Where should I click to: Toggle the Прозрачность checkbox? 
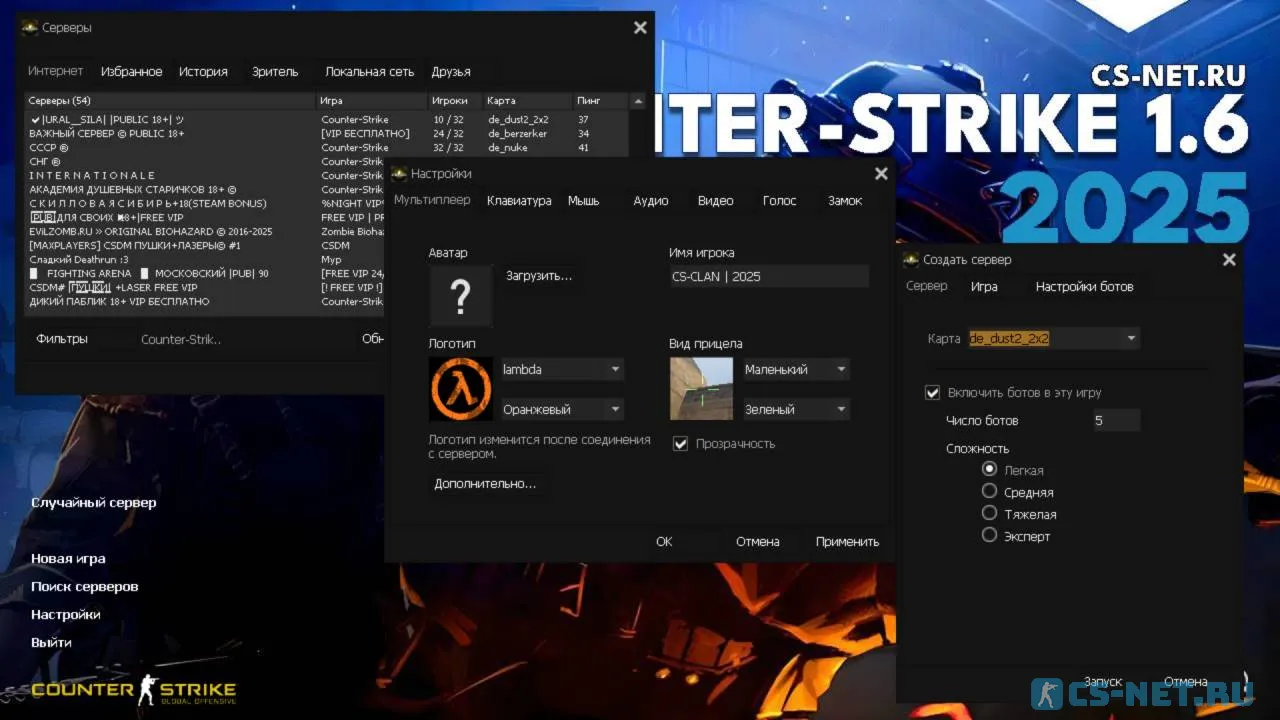click(x=681, y=444)
